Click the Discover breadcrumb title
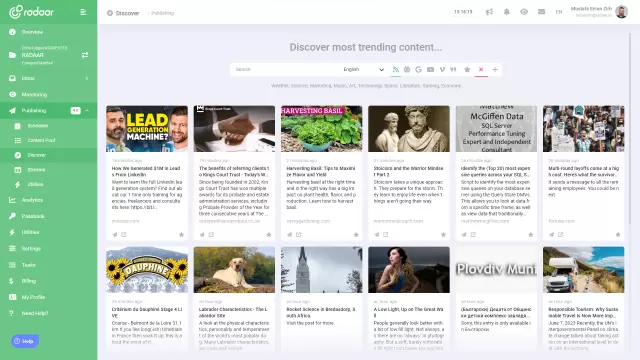This screenshot has height=360, width=640. (127, 13)
